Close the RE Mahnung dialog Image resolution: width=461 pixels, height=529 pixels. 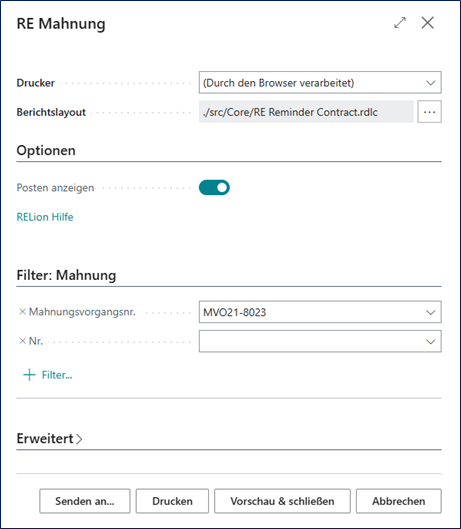(x=428, y=23)
